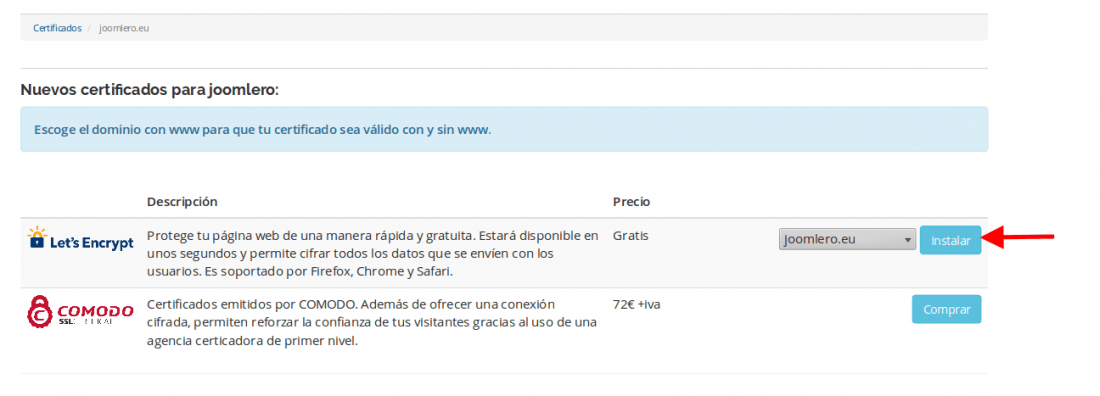Click the Precio column header
The image size is (1100, 396).
point(631,202)
